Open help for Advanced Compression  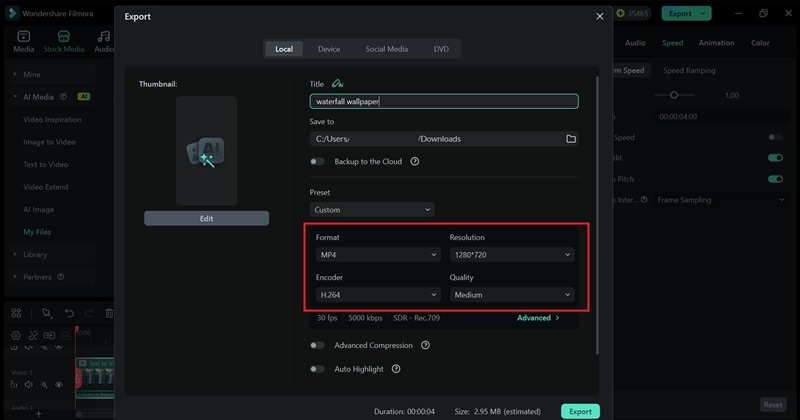tap(425, 345)
